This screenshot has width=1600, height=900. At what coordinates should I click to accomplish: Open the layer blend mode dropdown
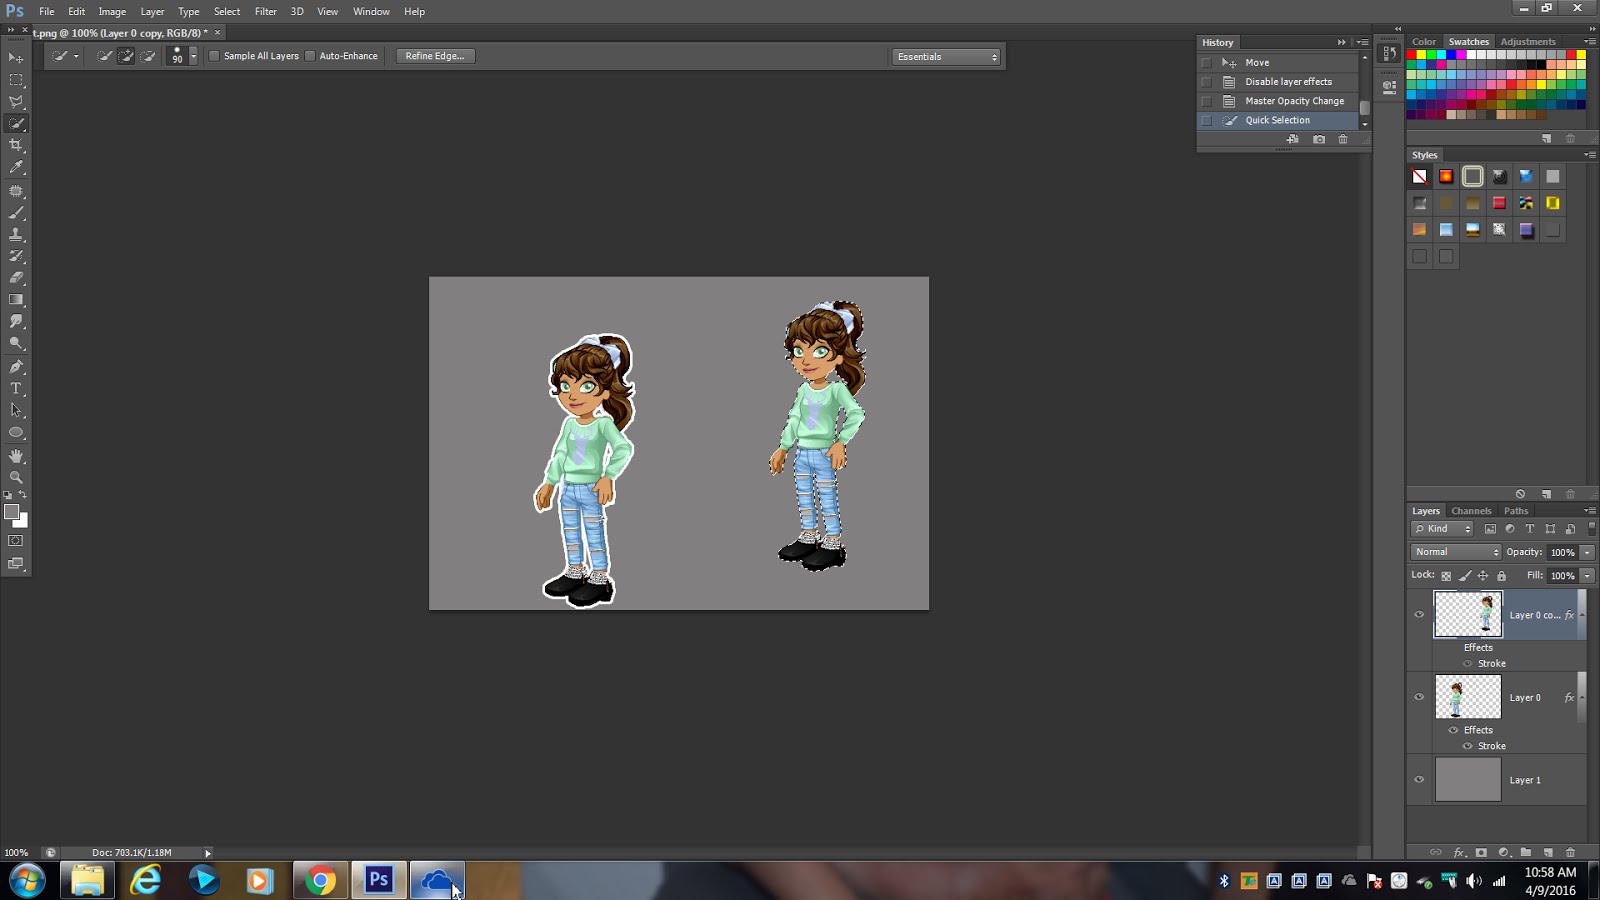[x=1456, y=552]
